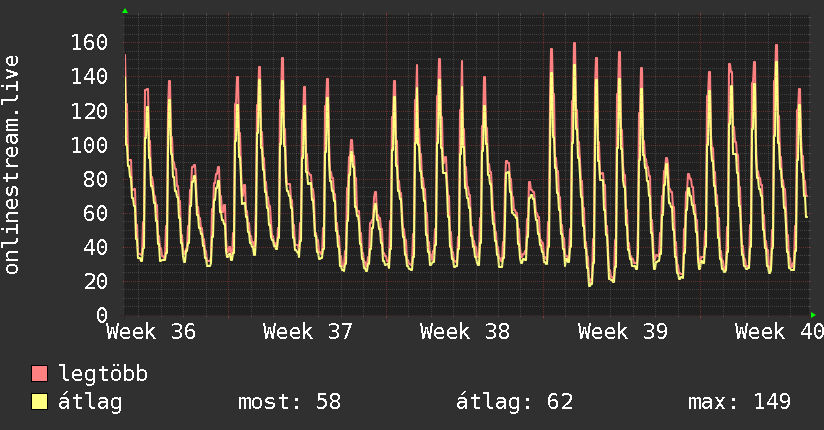Click the 40 y-axis value
Image resolution: width=824 pixels, height=430 pixels.
click(x=96, y=247)
